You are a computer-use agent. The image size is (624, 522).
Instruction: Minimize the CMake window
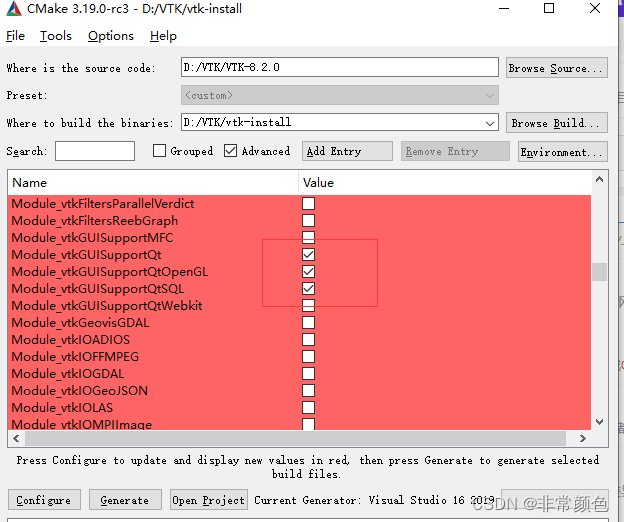(504, 8)
